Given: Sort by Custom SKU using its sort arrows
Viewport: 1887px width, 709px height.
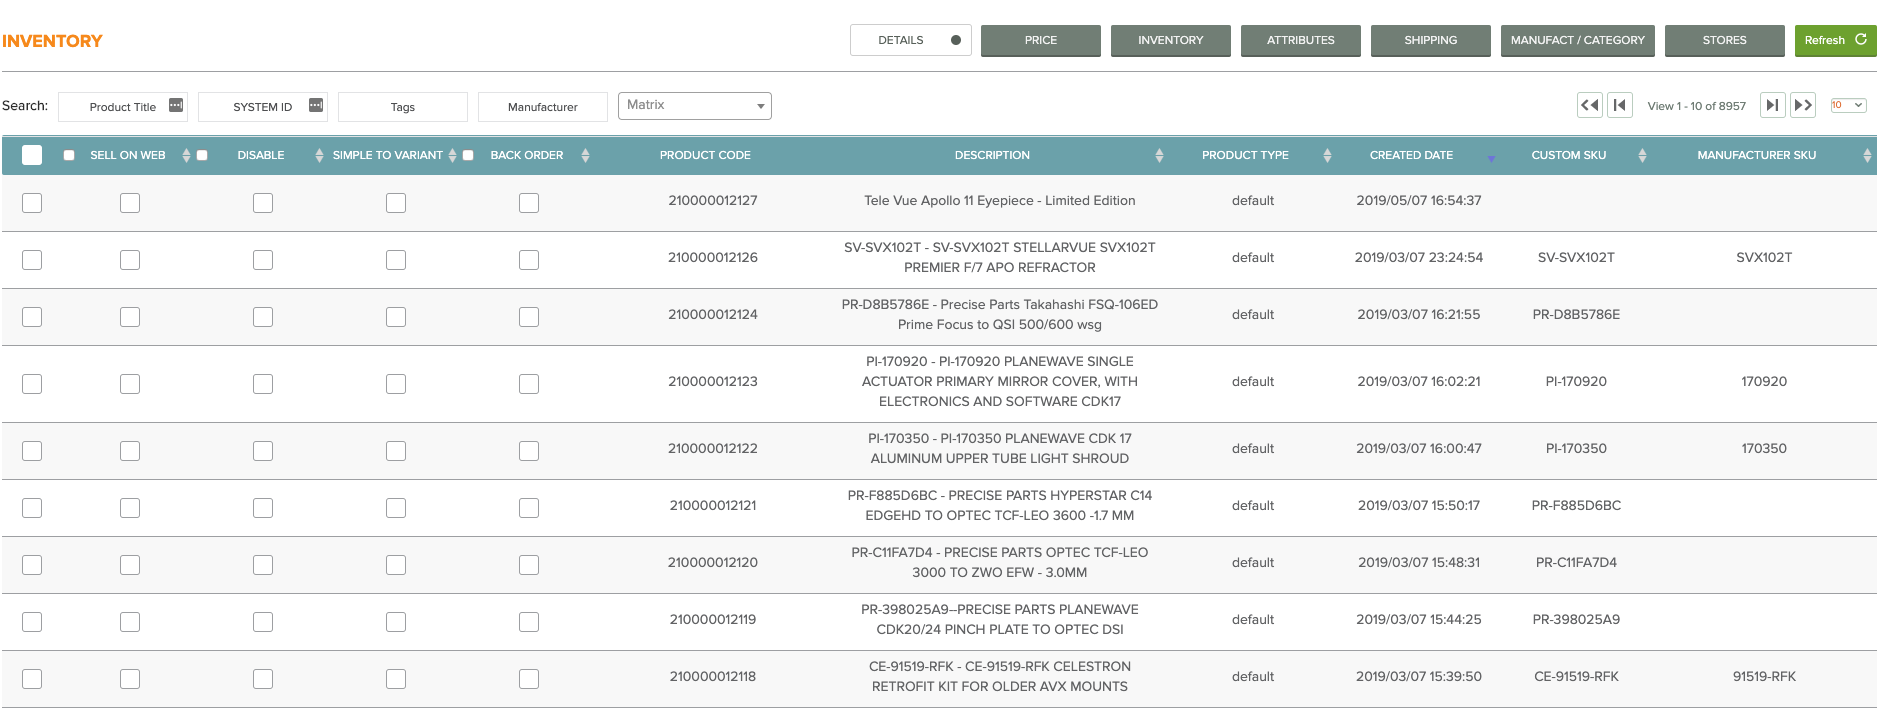Looking at the screenshot, I should (1642, 155).
